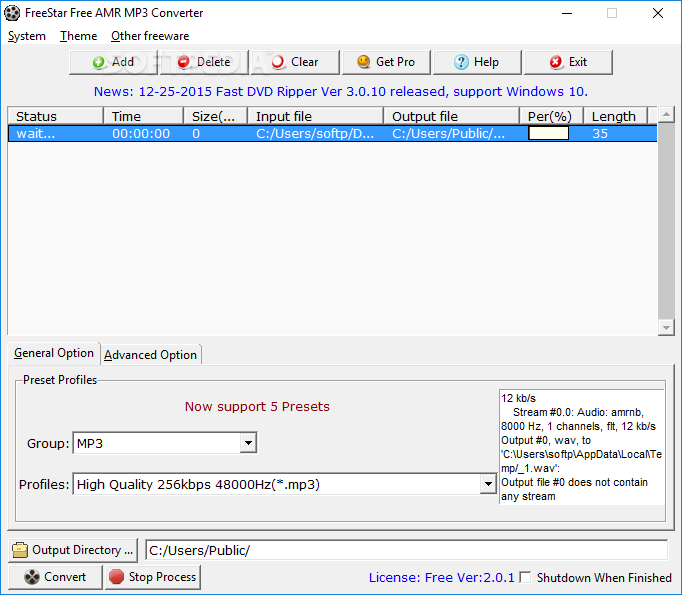Click the Per(%) column header

pyautogui.click(x=551, y=116)
